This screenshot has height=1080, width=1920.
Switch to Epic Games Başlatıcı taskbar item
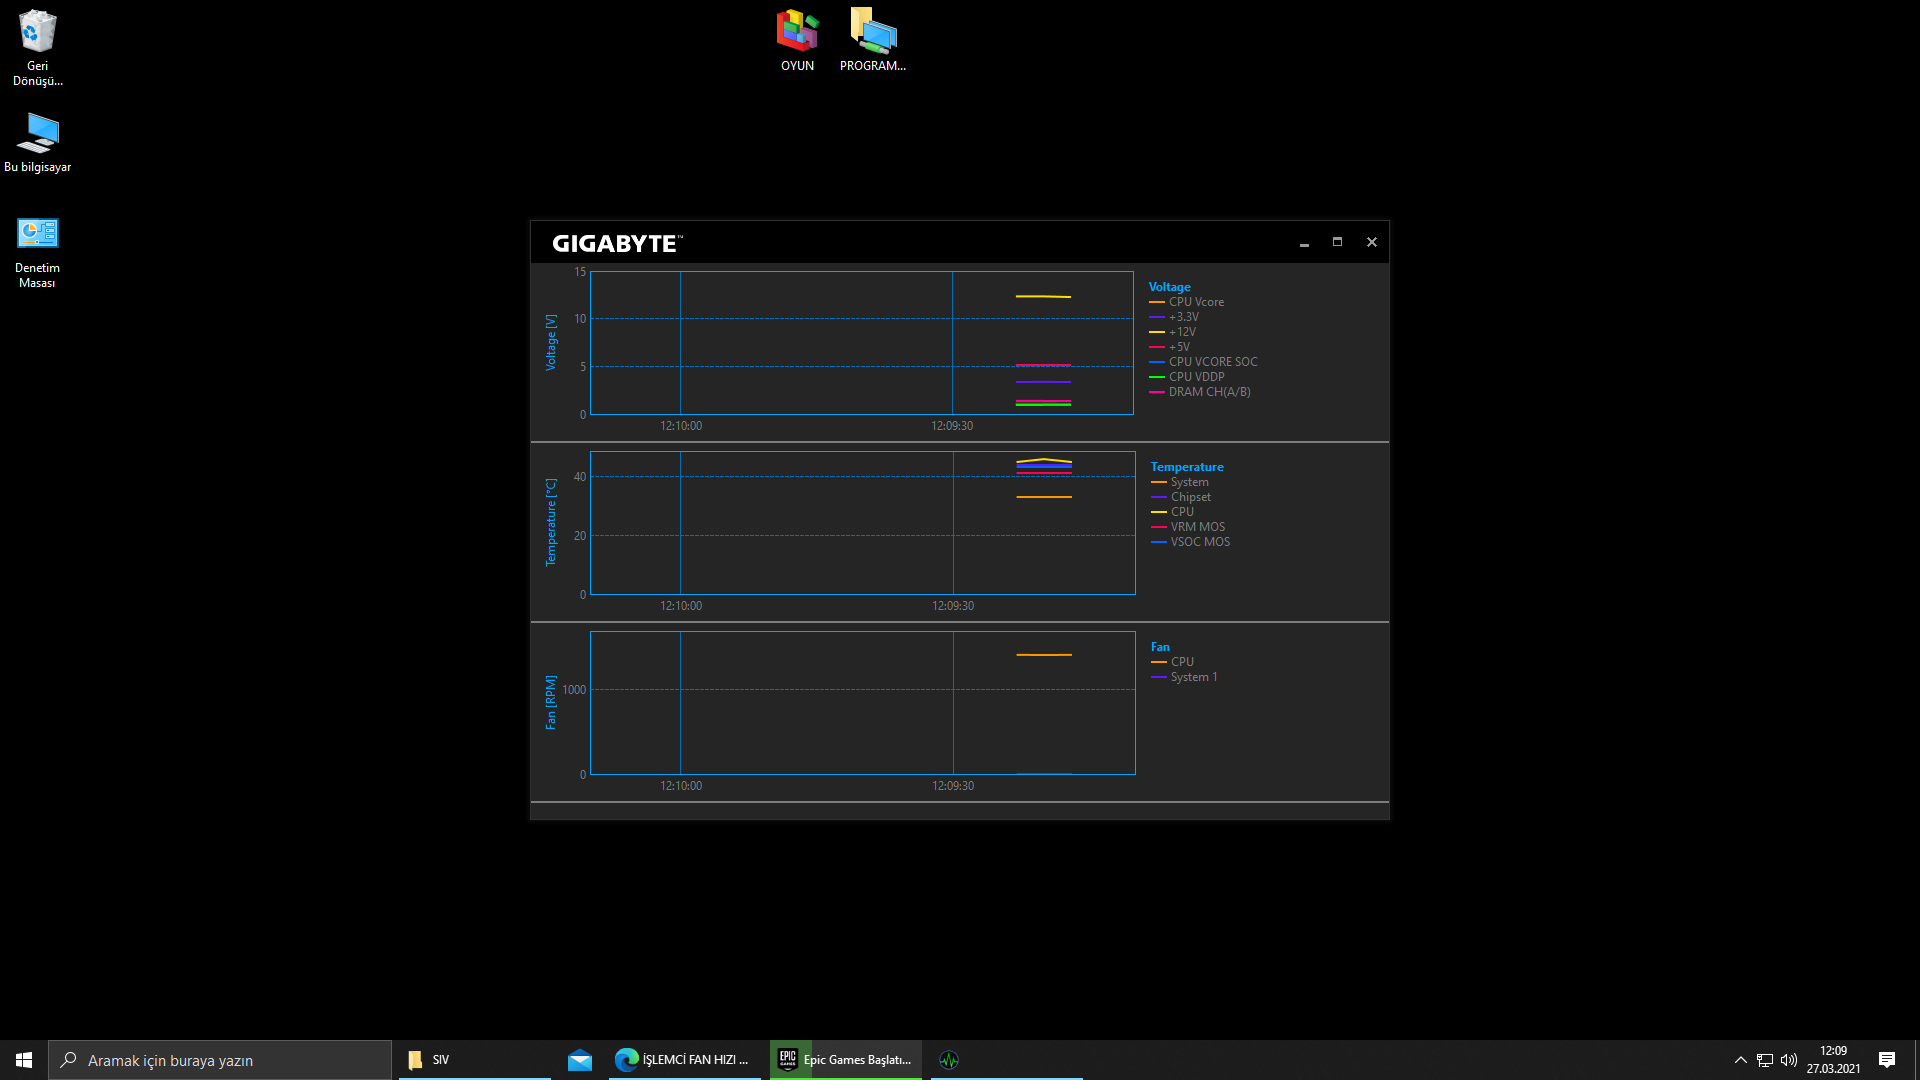pyautogui.click(x=846, y=1060)
